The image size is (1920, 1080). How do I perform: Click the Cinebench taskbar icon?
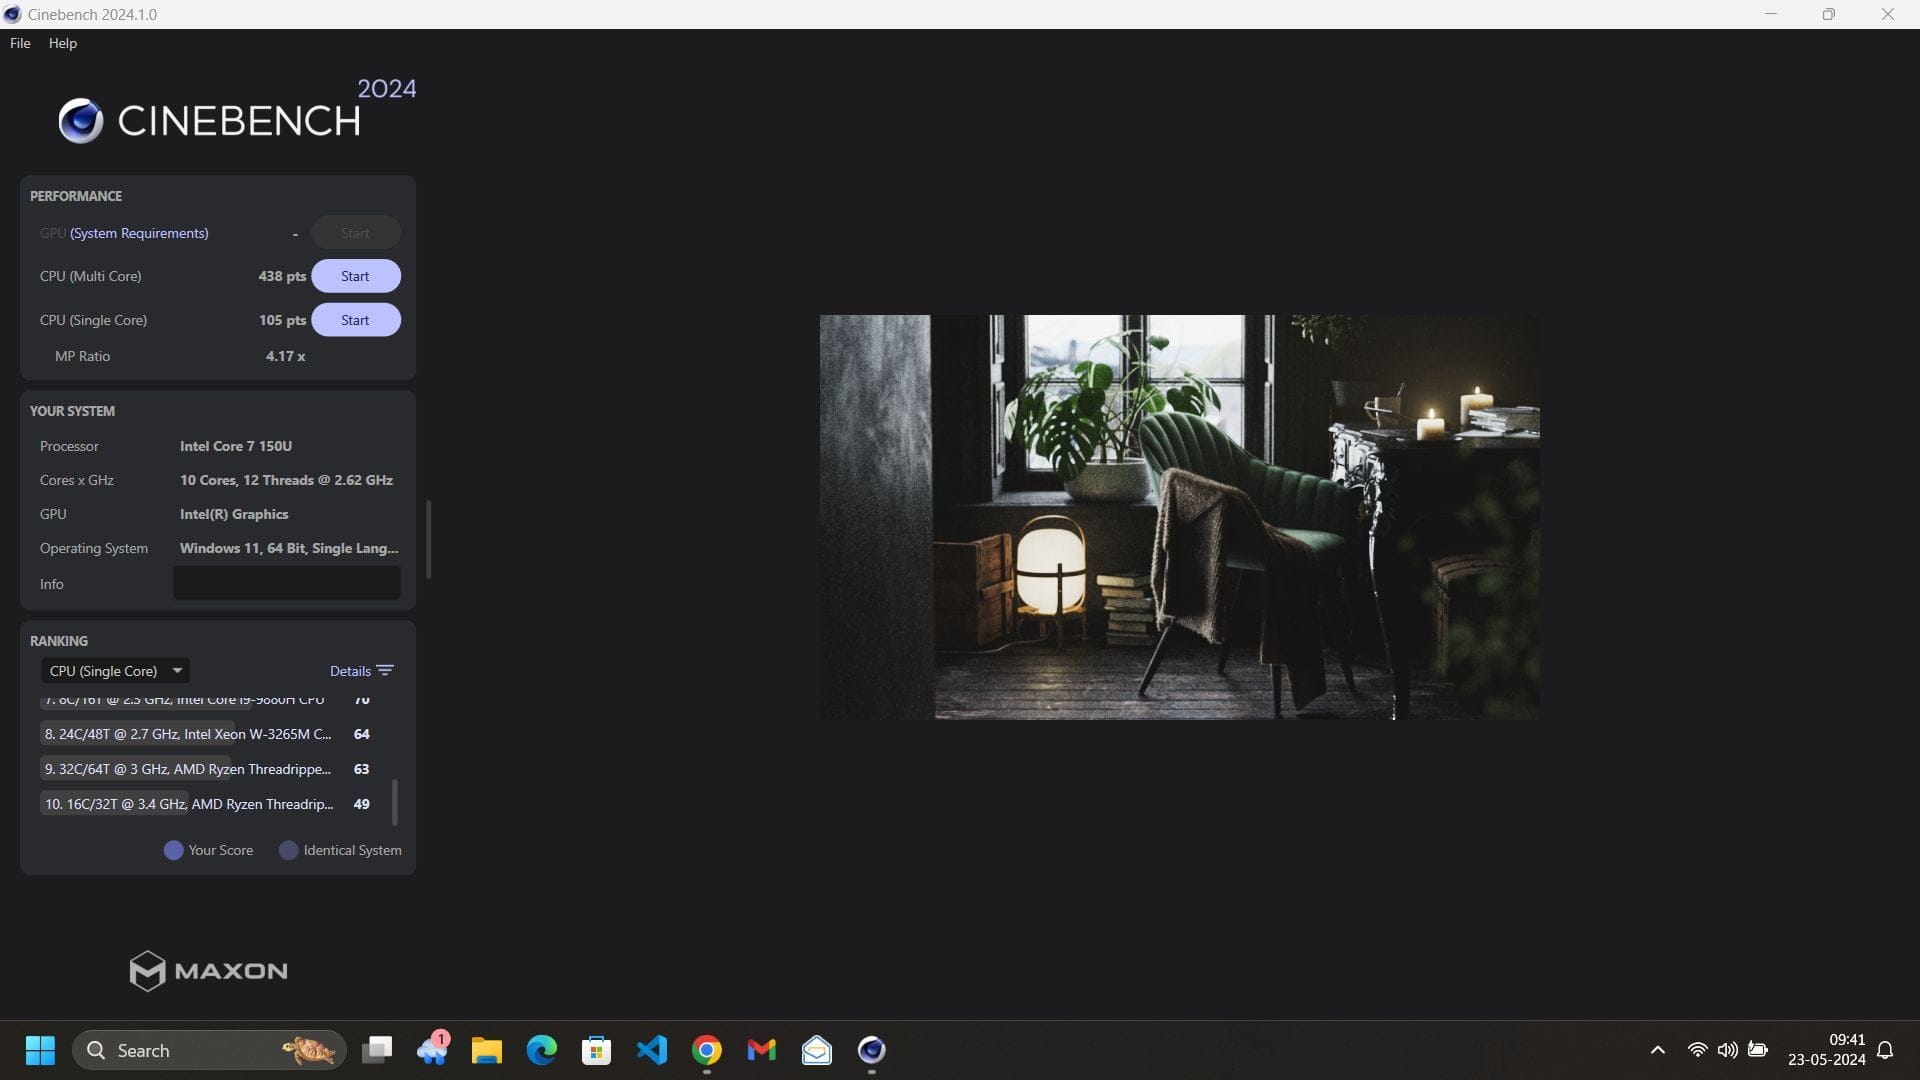pos(872,1050)
